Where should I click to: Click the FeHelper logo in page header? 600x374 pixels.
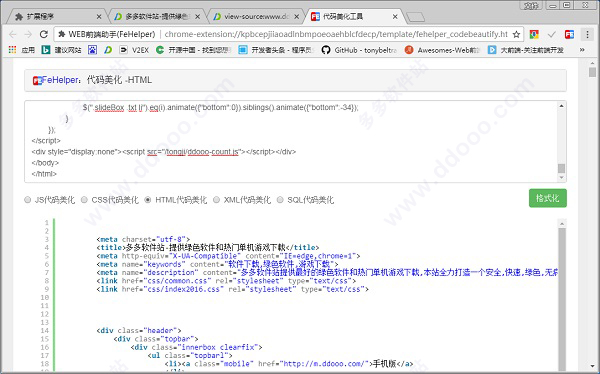37,81
